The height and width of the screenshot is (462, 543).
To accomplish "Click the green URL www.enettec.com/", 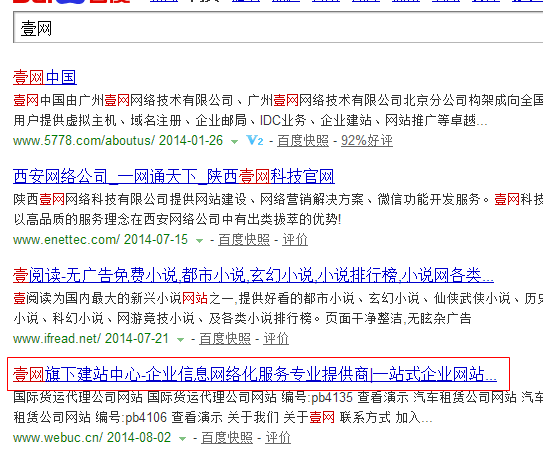I will pos(66,240).
